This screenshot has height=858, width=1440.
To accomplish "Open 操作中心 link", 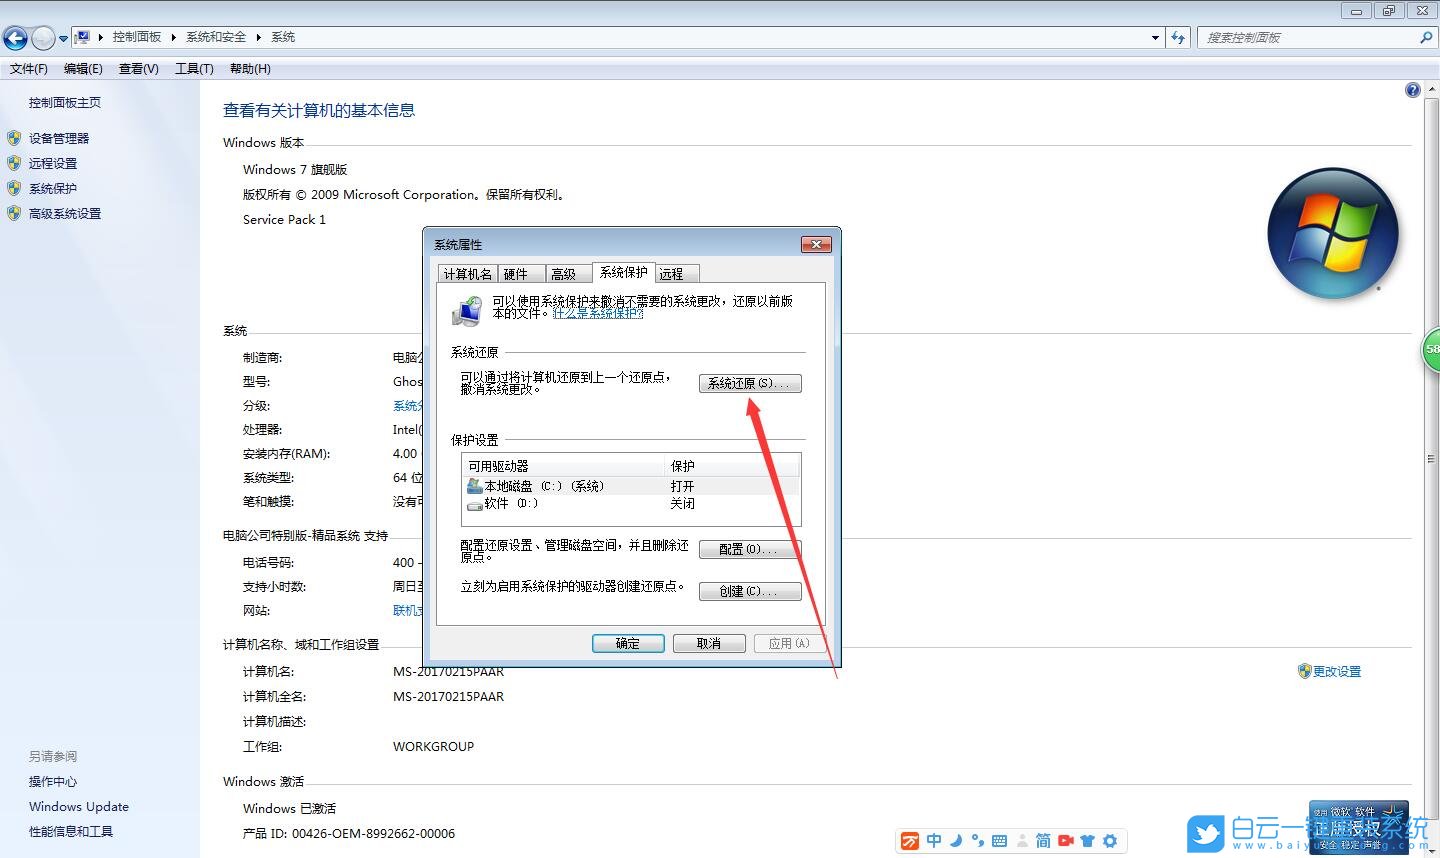I will tap(53, 781).
